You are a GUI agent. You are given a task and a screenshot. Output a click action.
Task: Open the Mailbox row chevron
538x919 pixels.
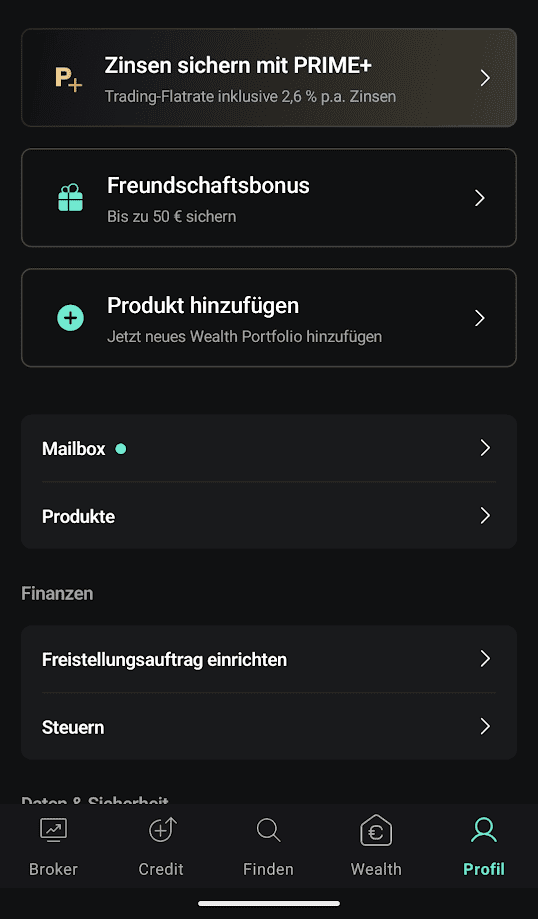click(x=485, y=448)
